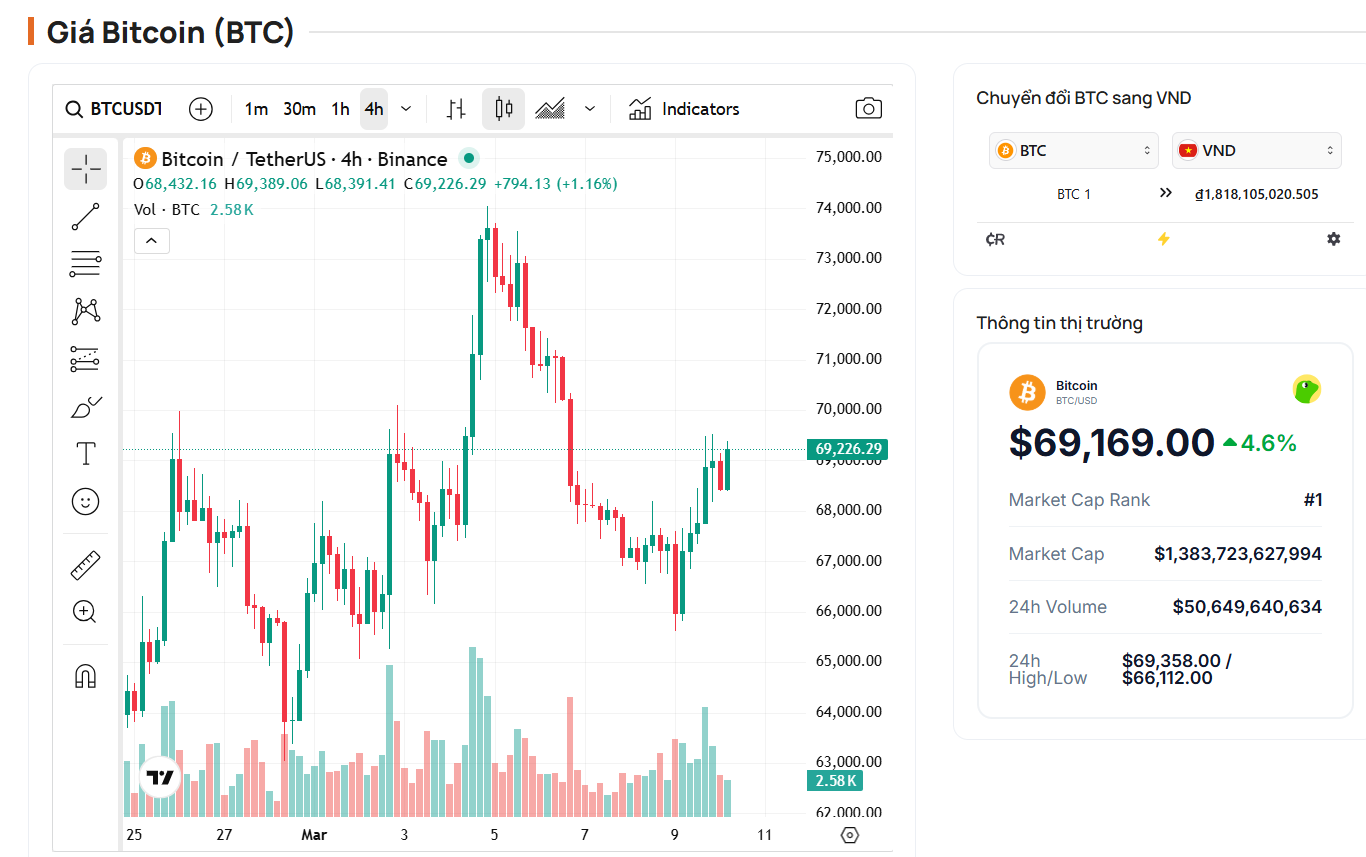Collapse the chart legend with the chevron
Viewport: 1366px width, 857px height.
(151, 241)
